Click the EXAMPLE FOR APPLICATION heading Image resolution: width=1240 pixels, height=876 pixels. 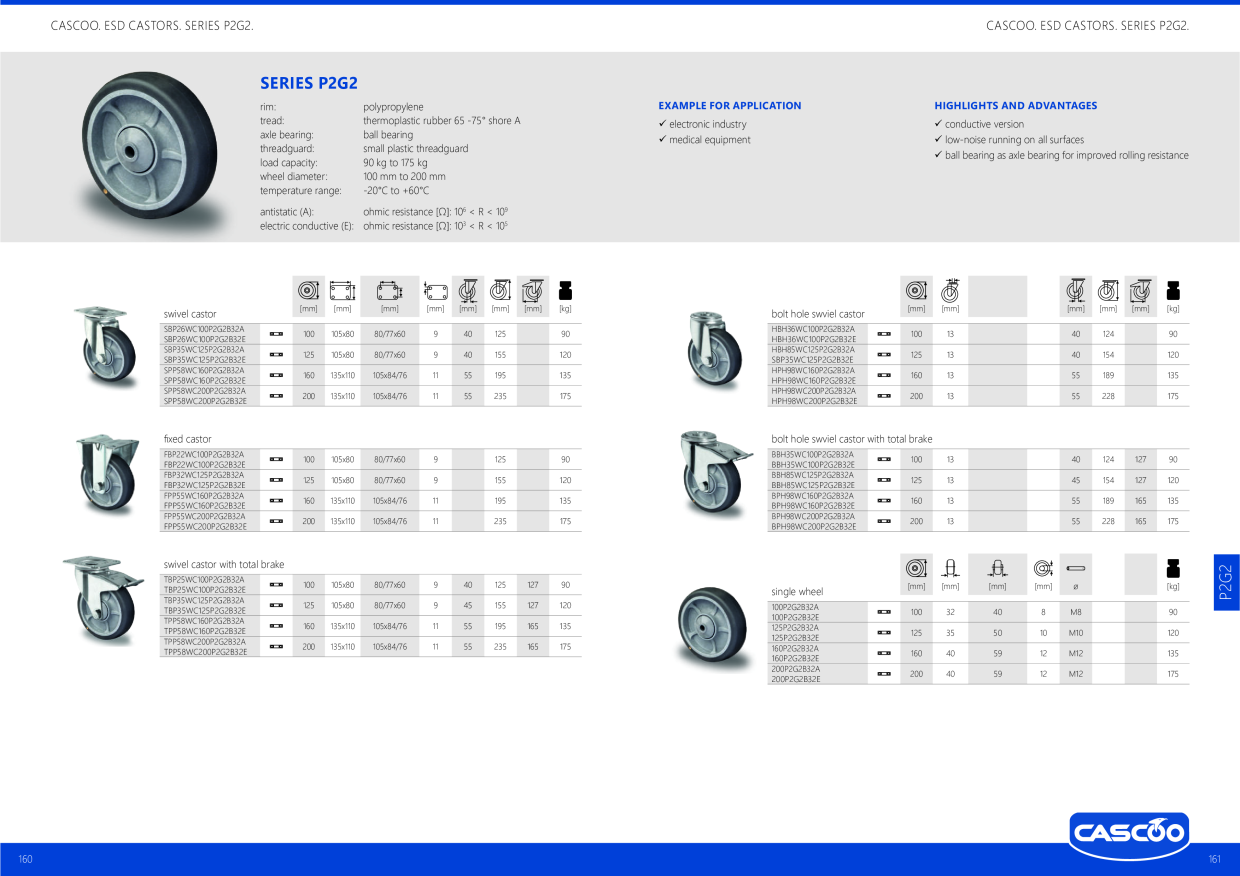tap(730, 106)
